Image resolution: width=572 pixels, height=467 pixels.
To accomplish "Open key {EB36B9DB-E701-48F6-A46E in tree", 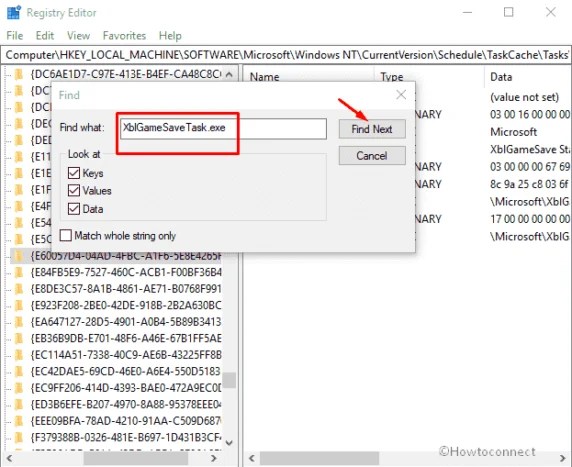I will 126,339.
